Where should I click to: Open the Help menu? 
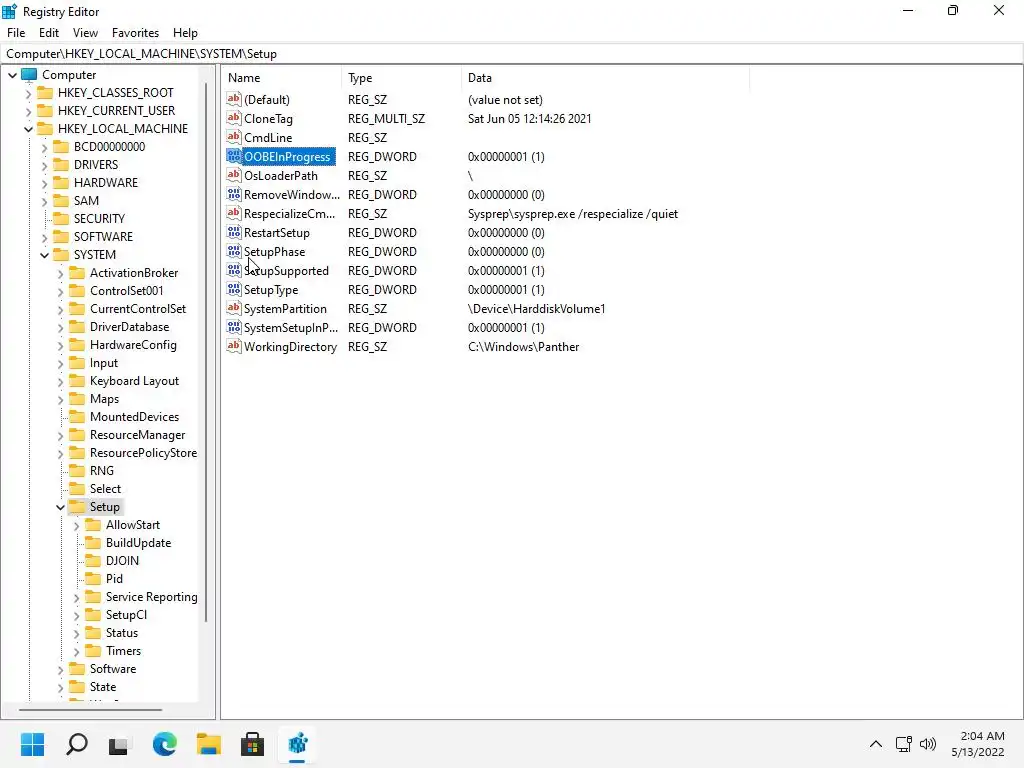tap(185, 33)
